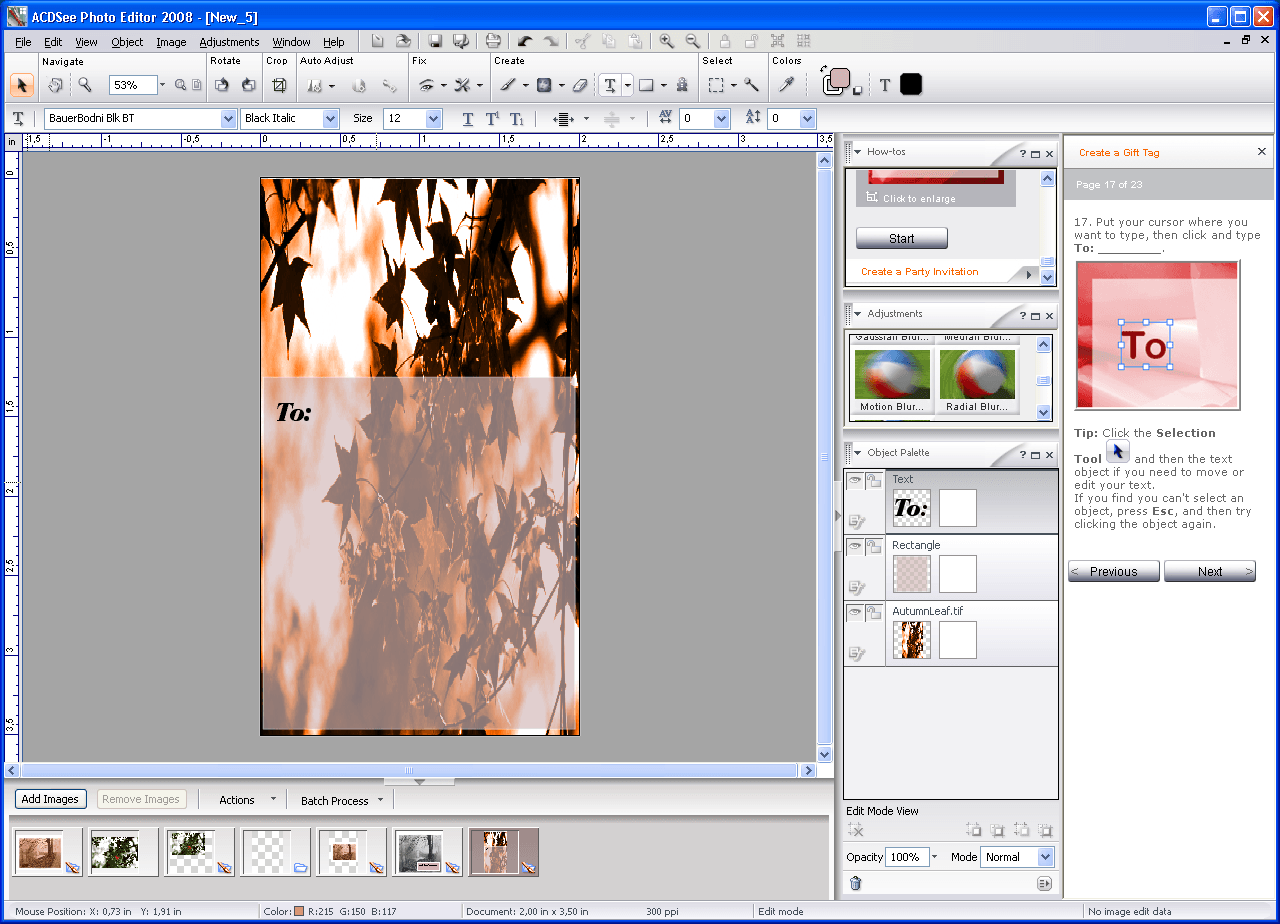Open the Adjustments menu
1280x924 pixels.
pyautogui.click(x=229, y=42)
